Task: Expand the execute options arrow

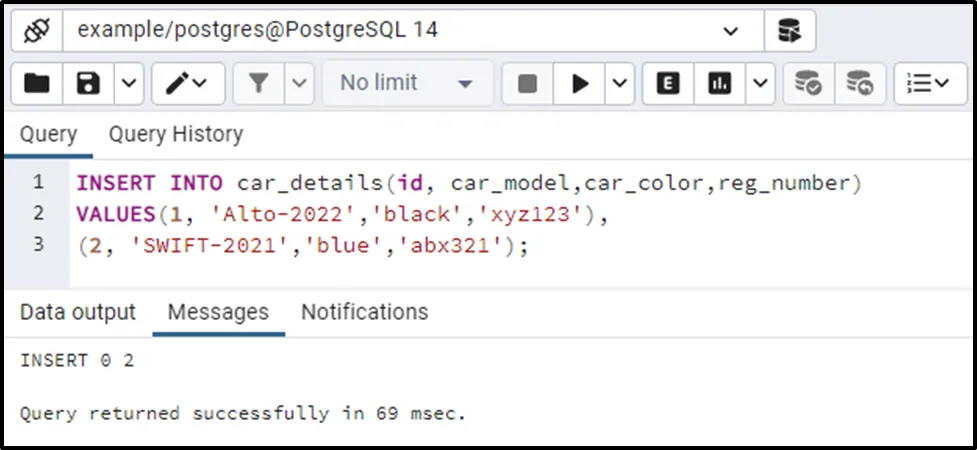Action: [x=619, y=83]
